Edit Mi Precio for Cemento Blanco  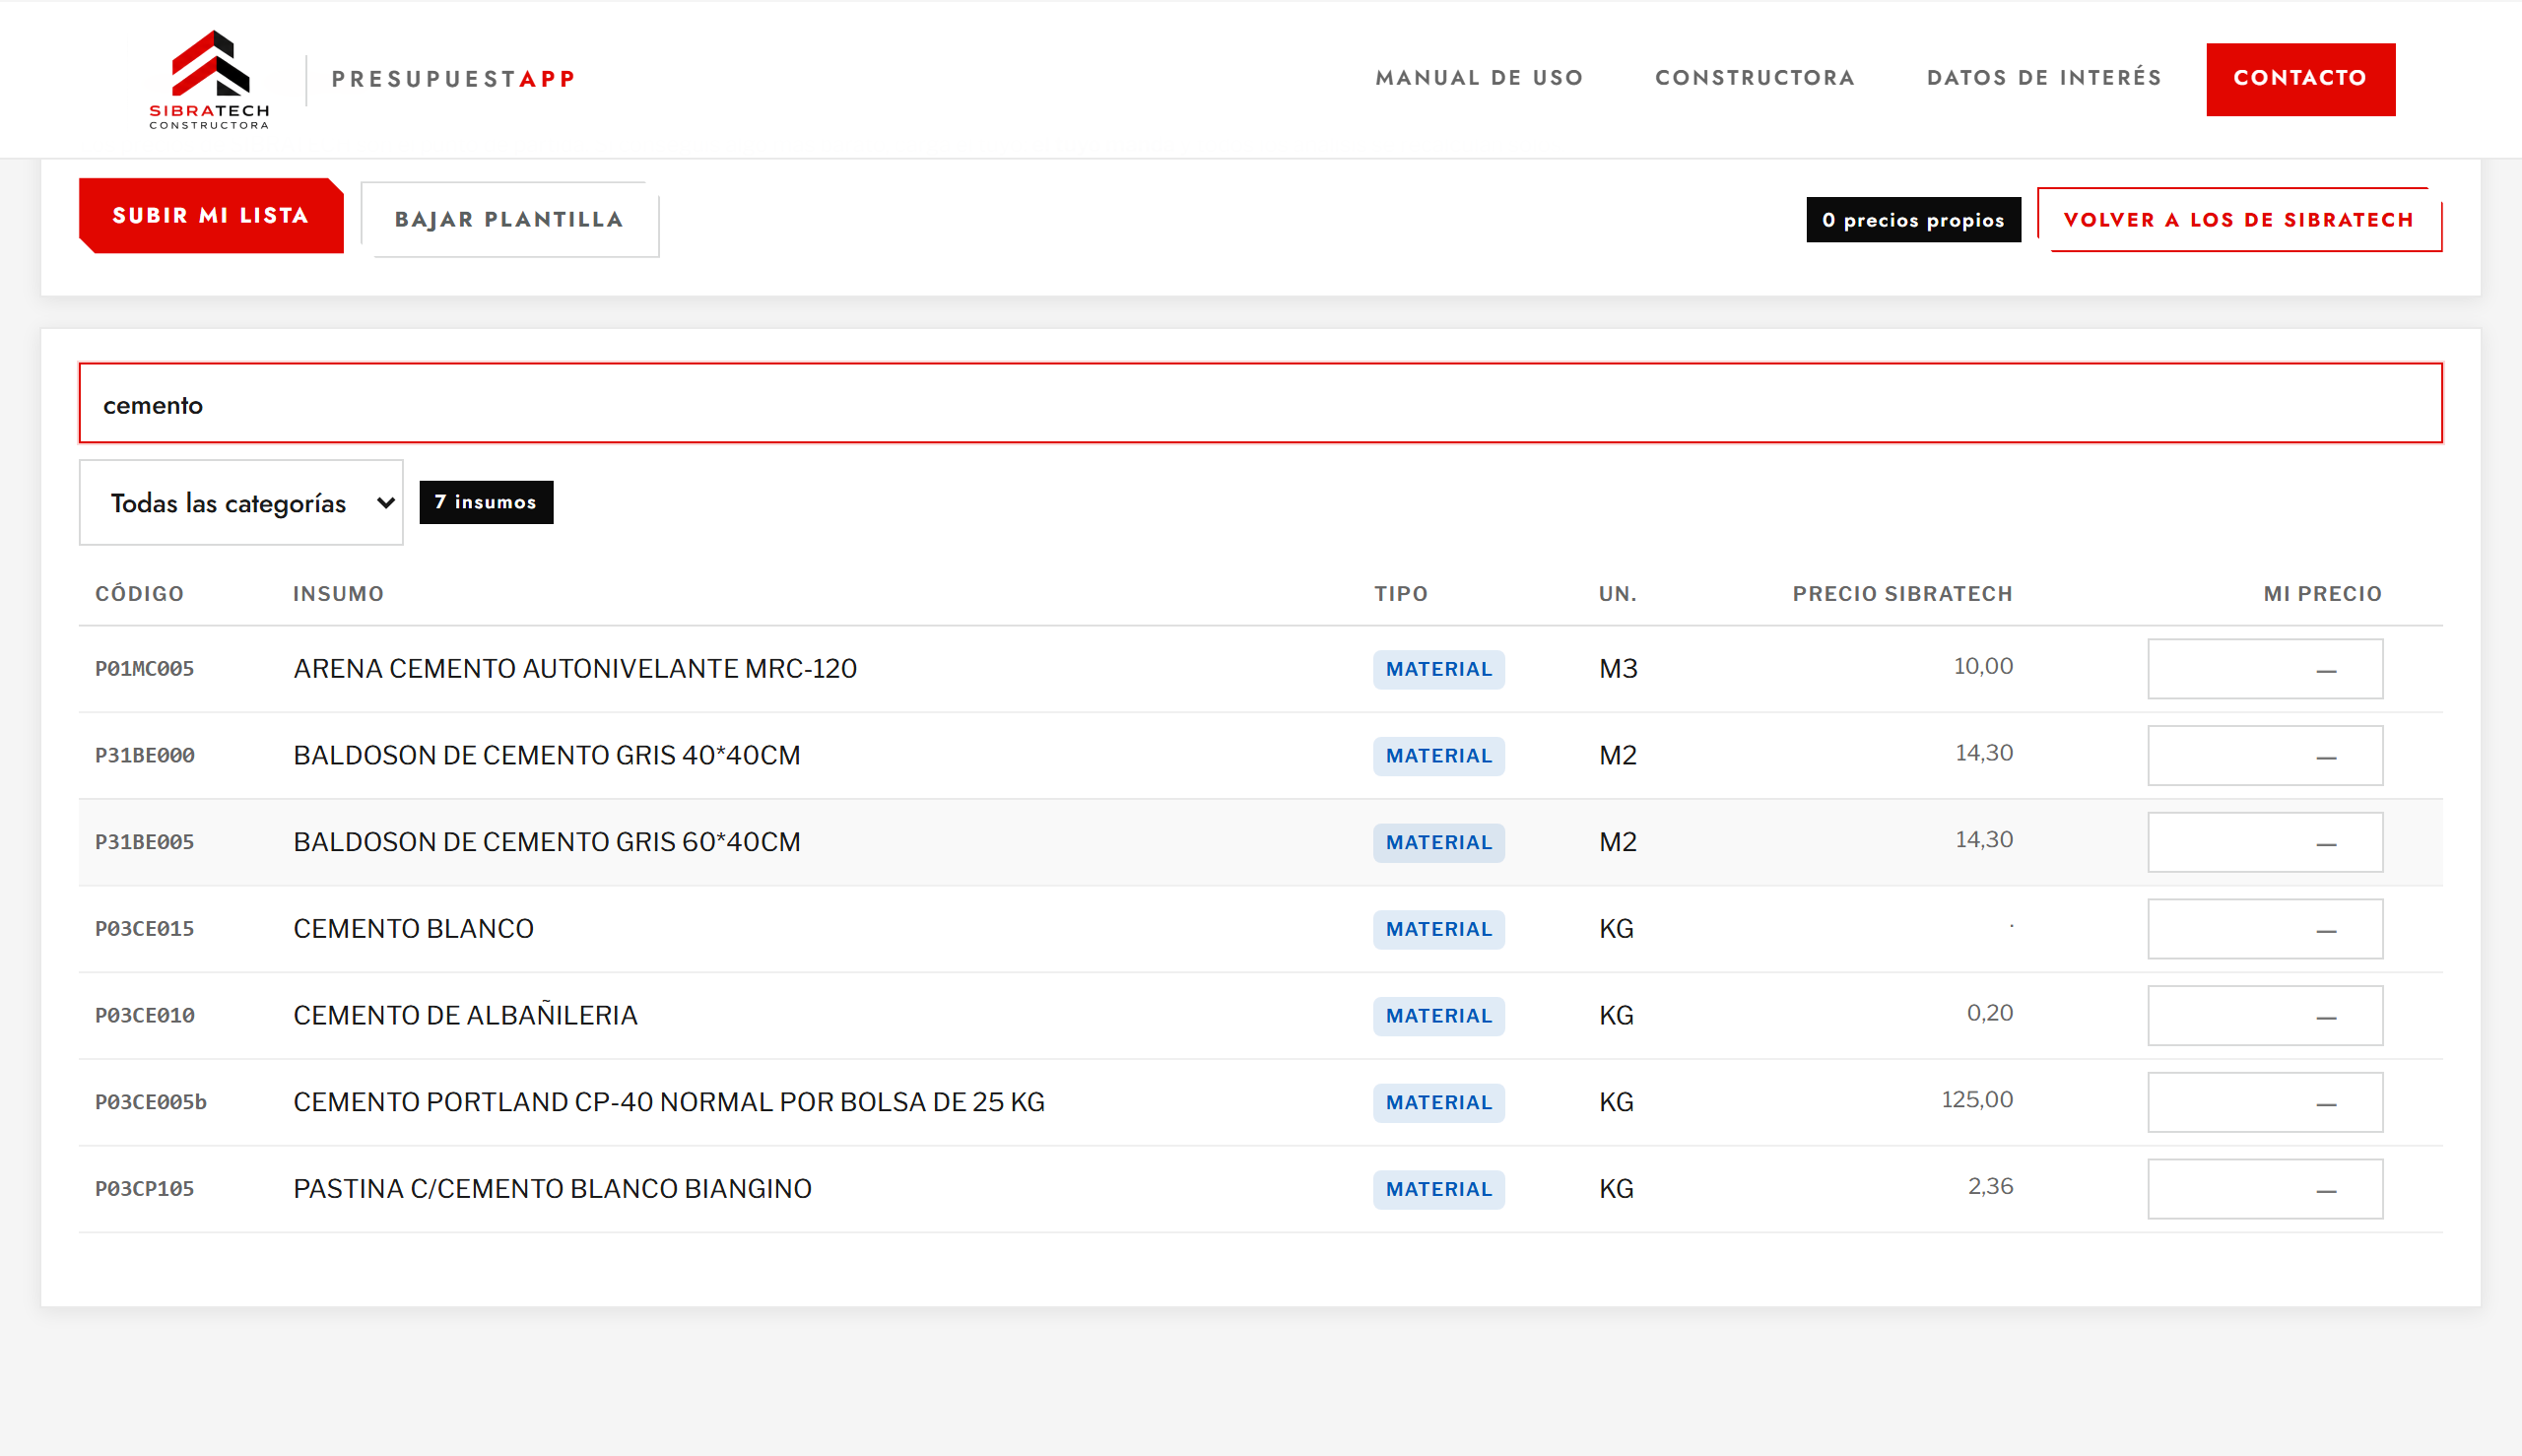coord(2265,929)
